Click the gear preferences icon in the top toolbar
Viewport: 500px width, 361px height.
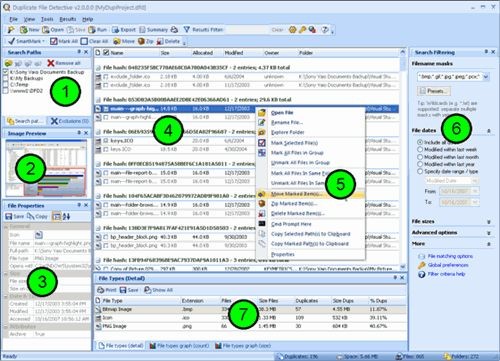(x=292, y=30)
